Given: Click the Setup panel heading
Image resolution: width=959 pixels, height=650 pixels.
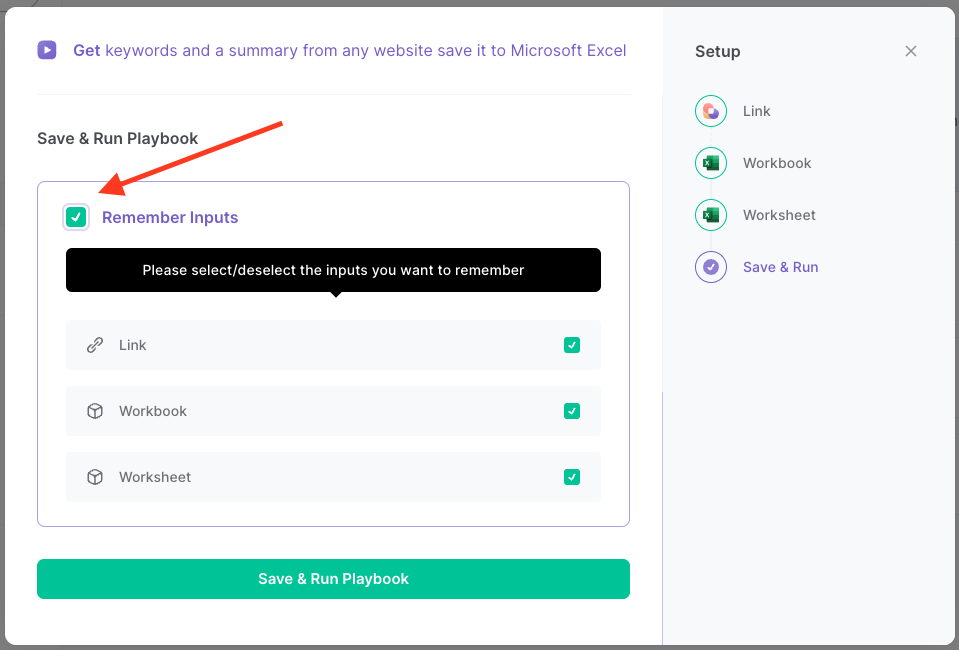Looking at the screenshot, I should 717,52.
